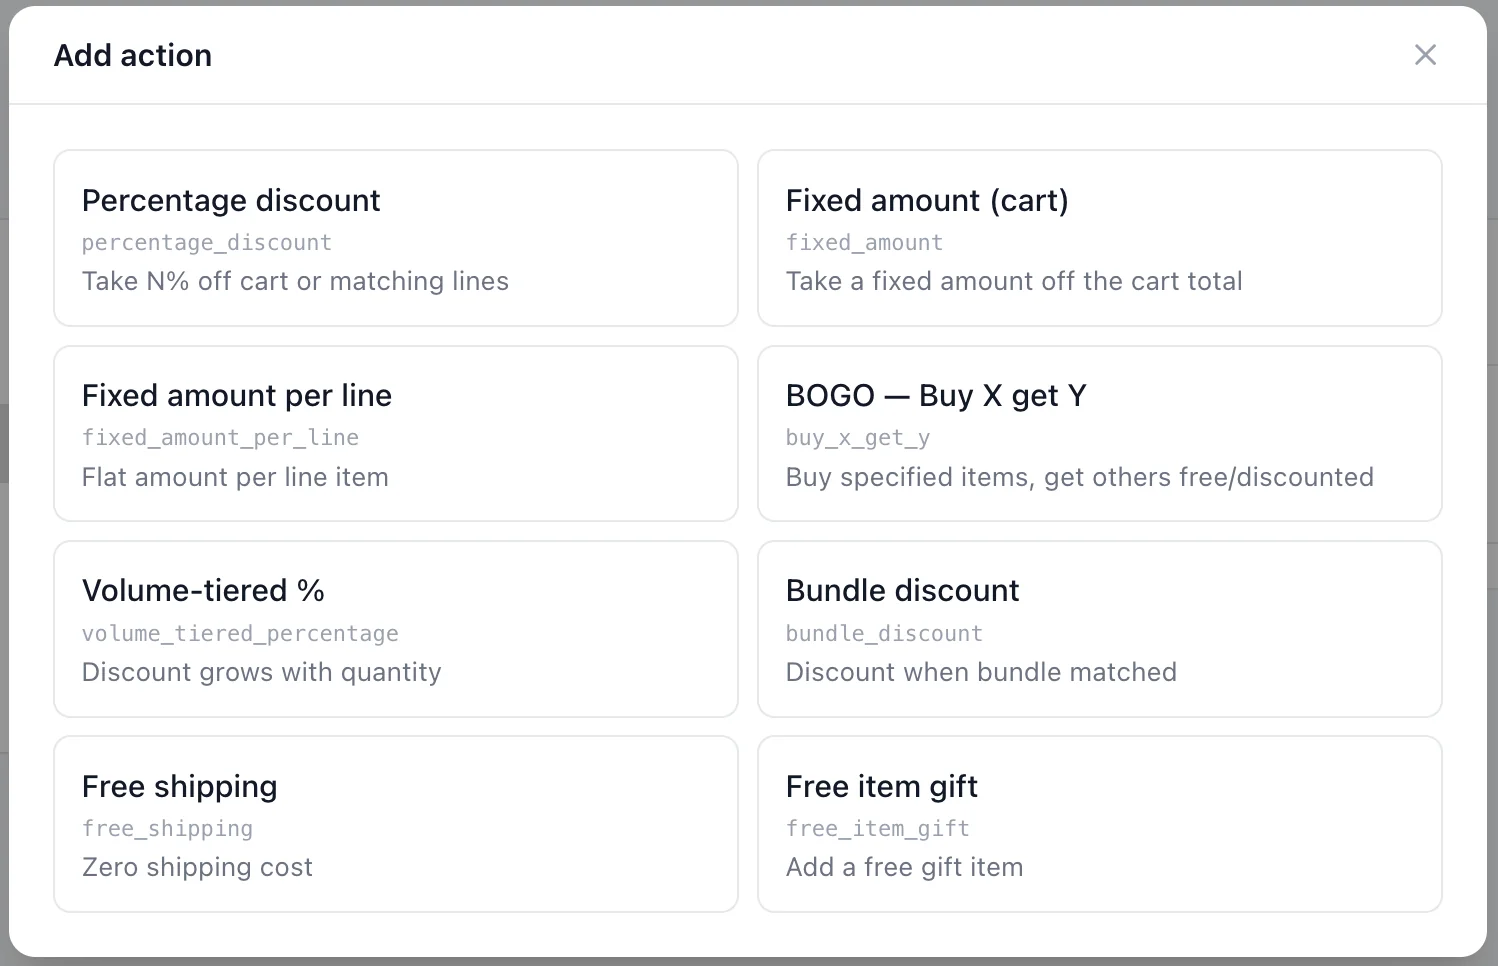Select the Percentage discount action card
1498x966 pixels.
(395, 238)
